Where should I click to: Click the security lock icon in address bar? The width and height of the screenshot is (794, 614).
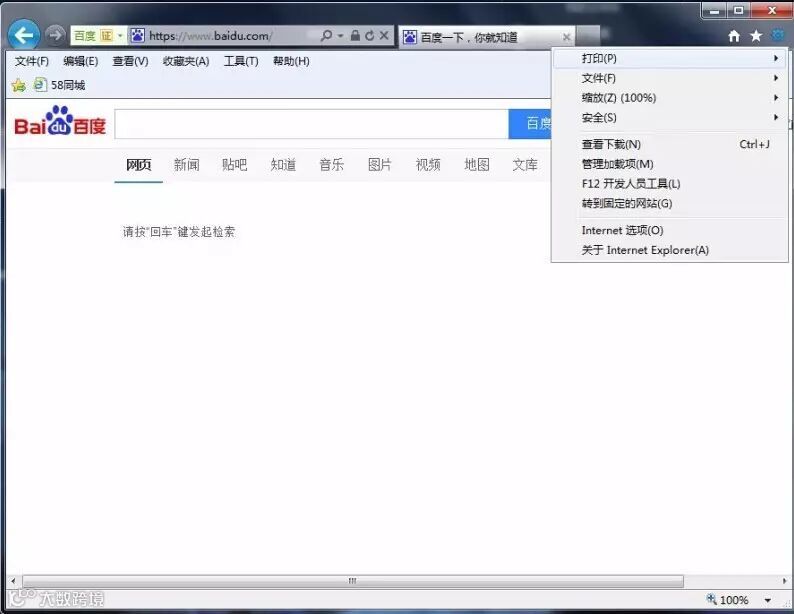pos(355,35)
